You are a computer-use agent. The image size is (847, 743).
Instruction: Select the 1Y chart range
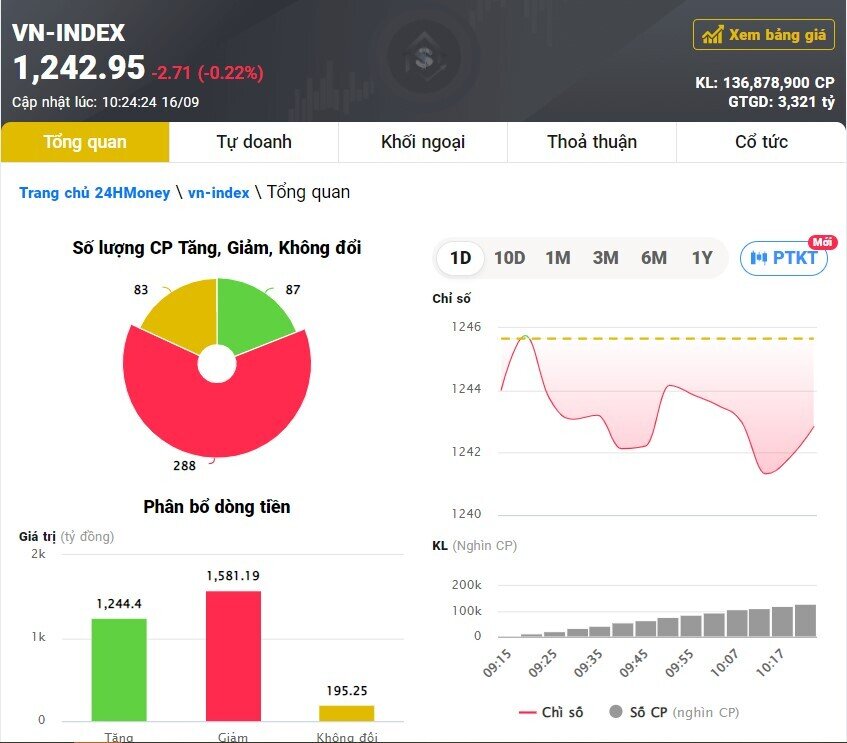tap(702, 258)
